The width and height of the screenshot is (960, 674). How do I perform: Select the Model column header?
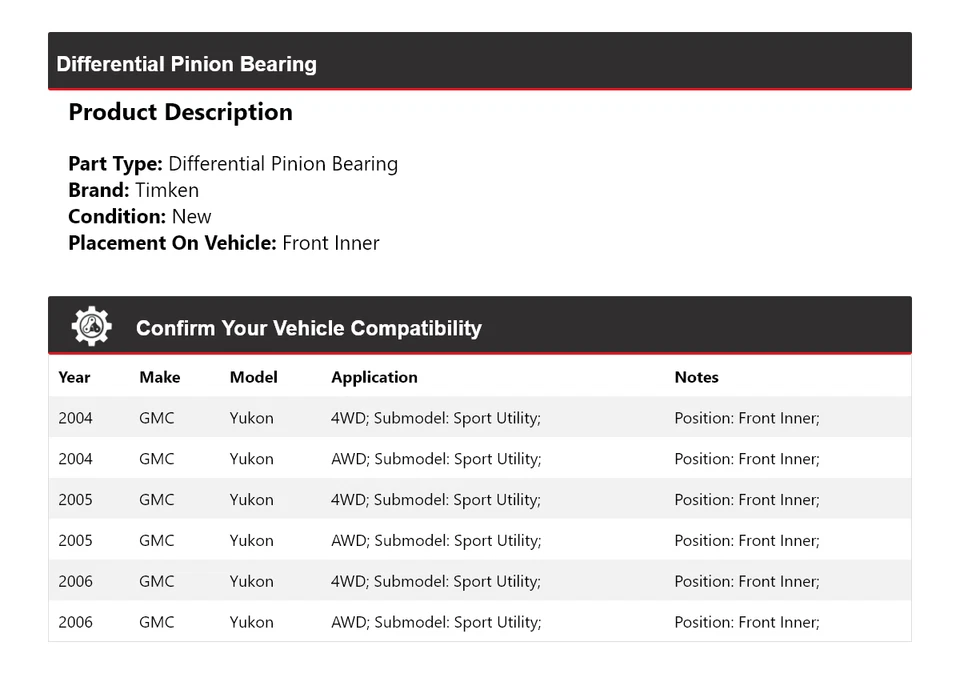(254, 377)
